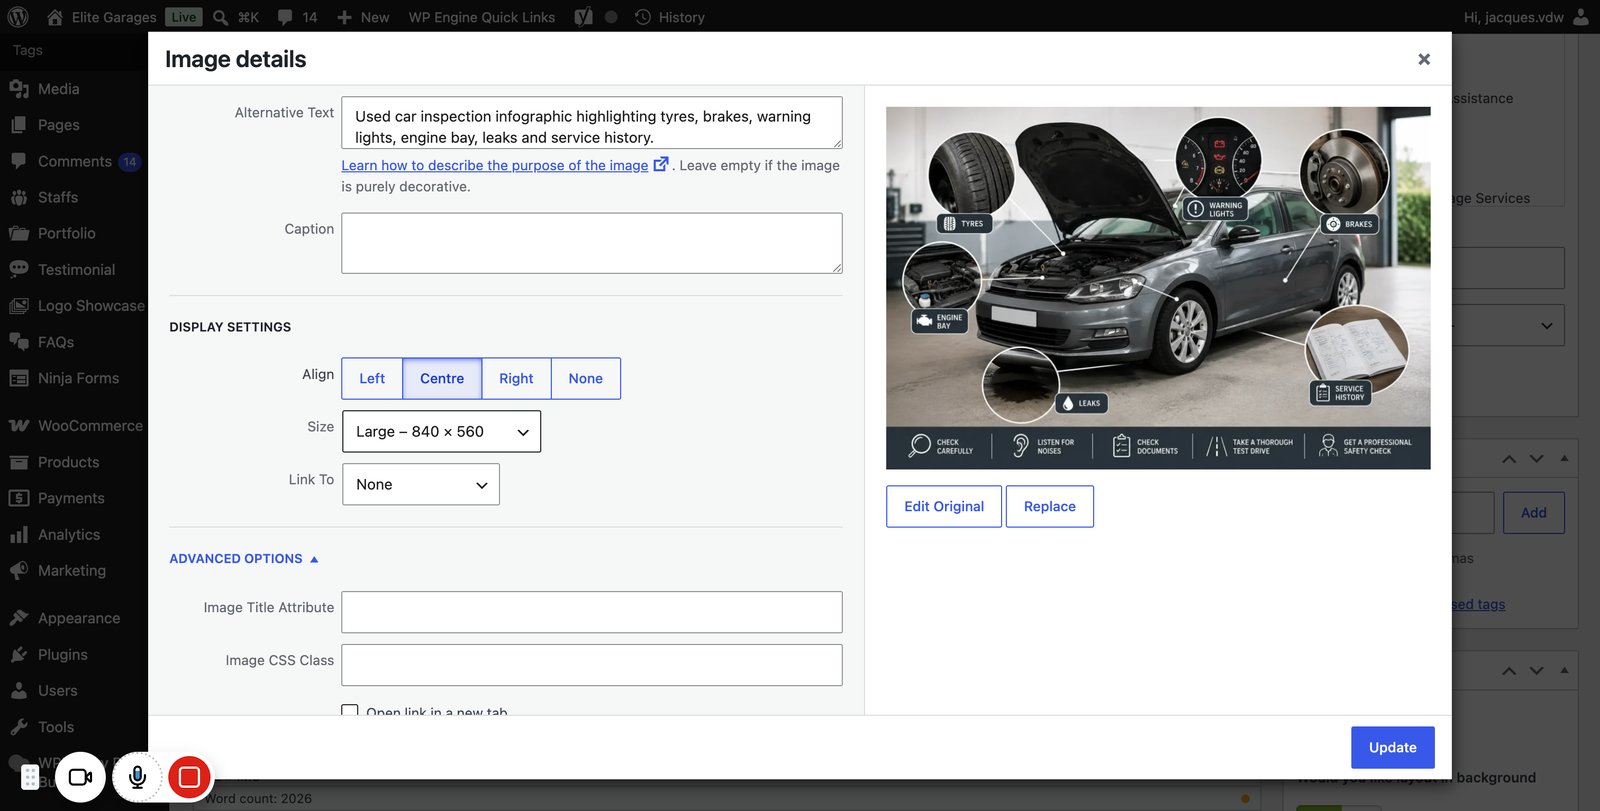Image resolution: width=1600 pixels, height=811 pixels.
Task: Click the search magnifier icon in admin bar
Action: tap(220, 17)
